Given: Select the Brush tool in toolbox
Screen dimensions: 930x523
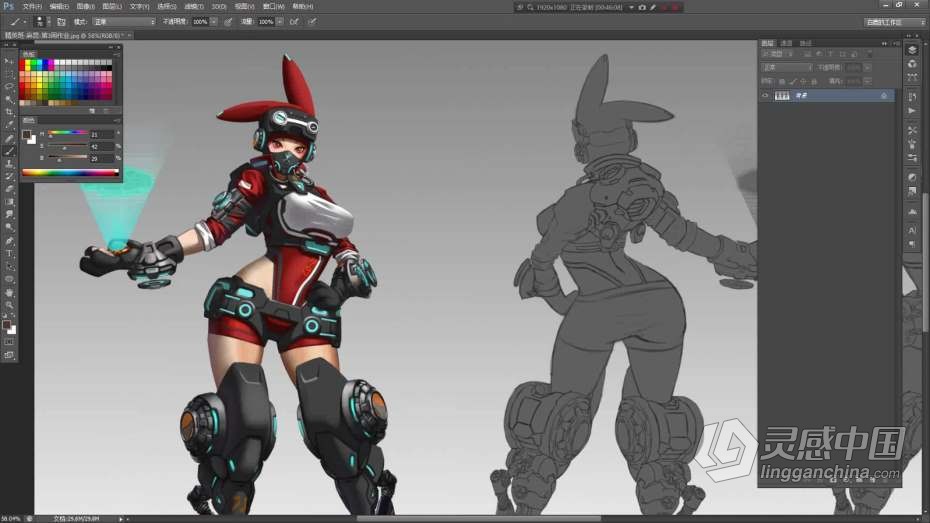Looking at the screenshot, I should [9, 151].
